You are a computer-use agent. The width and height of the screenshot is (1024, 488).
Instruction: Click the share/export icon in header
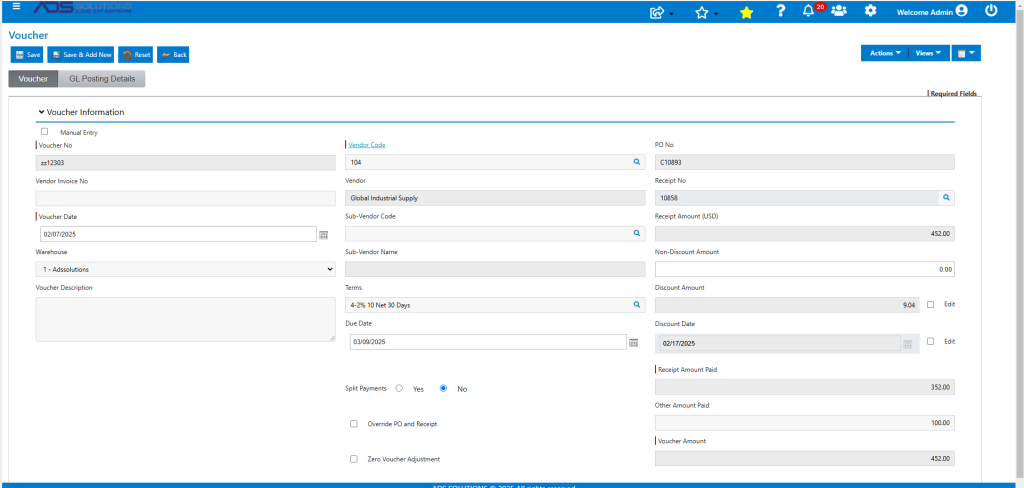click(x=657, y=12)
